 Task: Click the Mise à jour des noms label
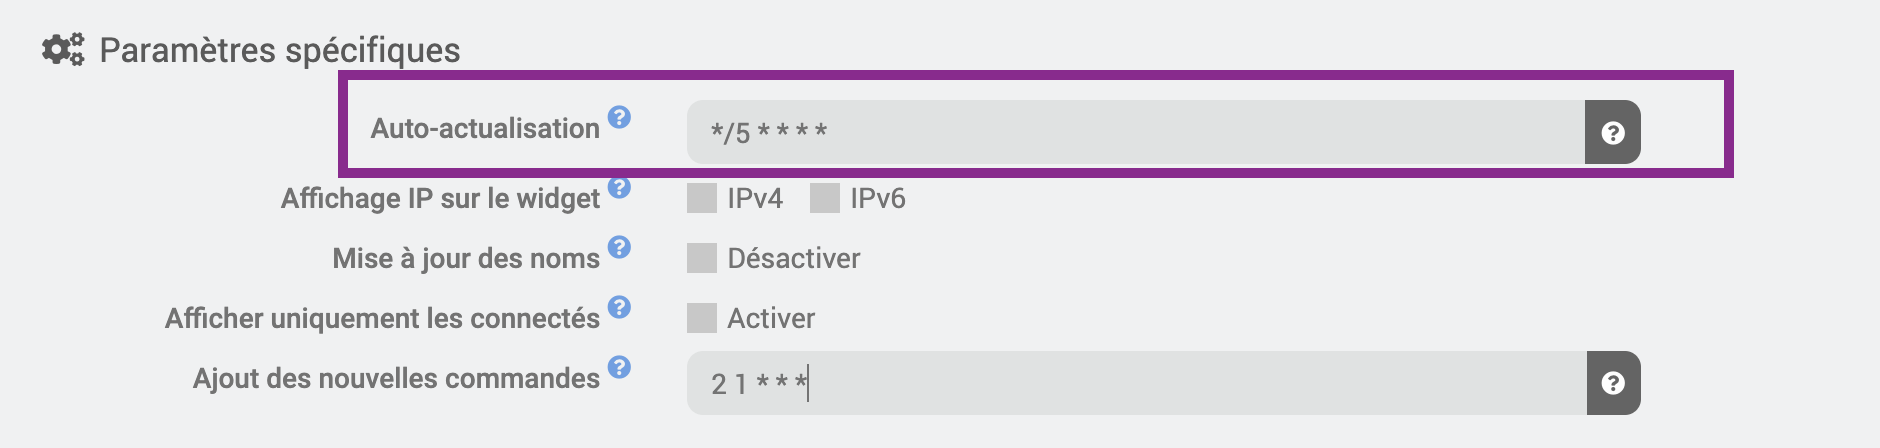[x=466, y=258]
